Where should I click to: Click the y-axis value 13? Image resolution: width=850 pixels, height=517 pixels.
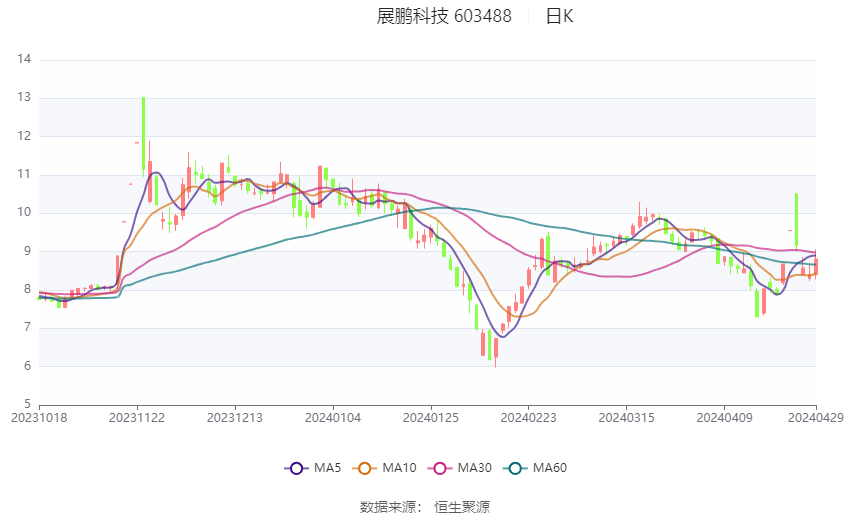click(x=24, y=98)
